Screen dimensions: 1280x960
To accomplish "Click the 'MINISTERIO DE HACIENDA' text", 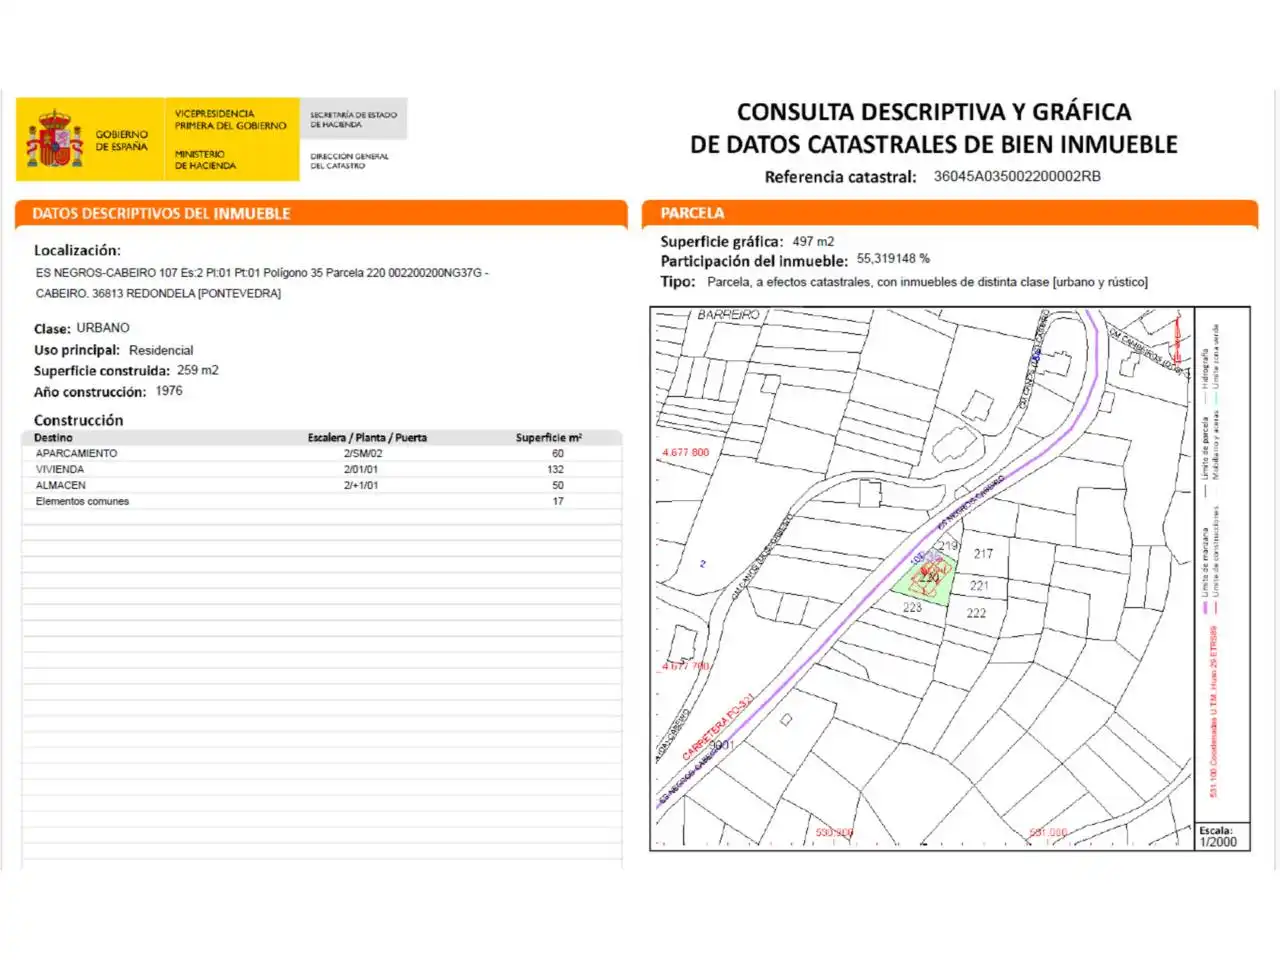I will click(206, 160).
